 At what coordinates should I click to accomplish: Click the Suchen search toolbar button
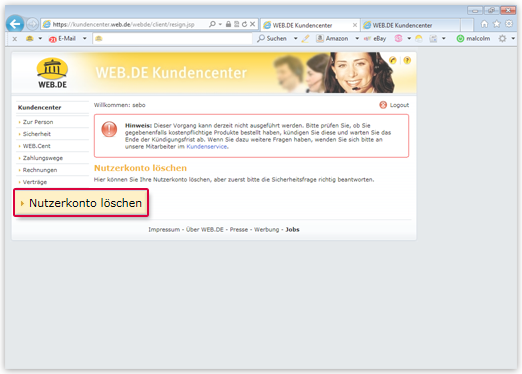[272, 39]
